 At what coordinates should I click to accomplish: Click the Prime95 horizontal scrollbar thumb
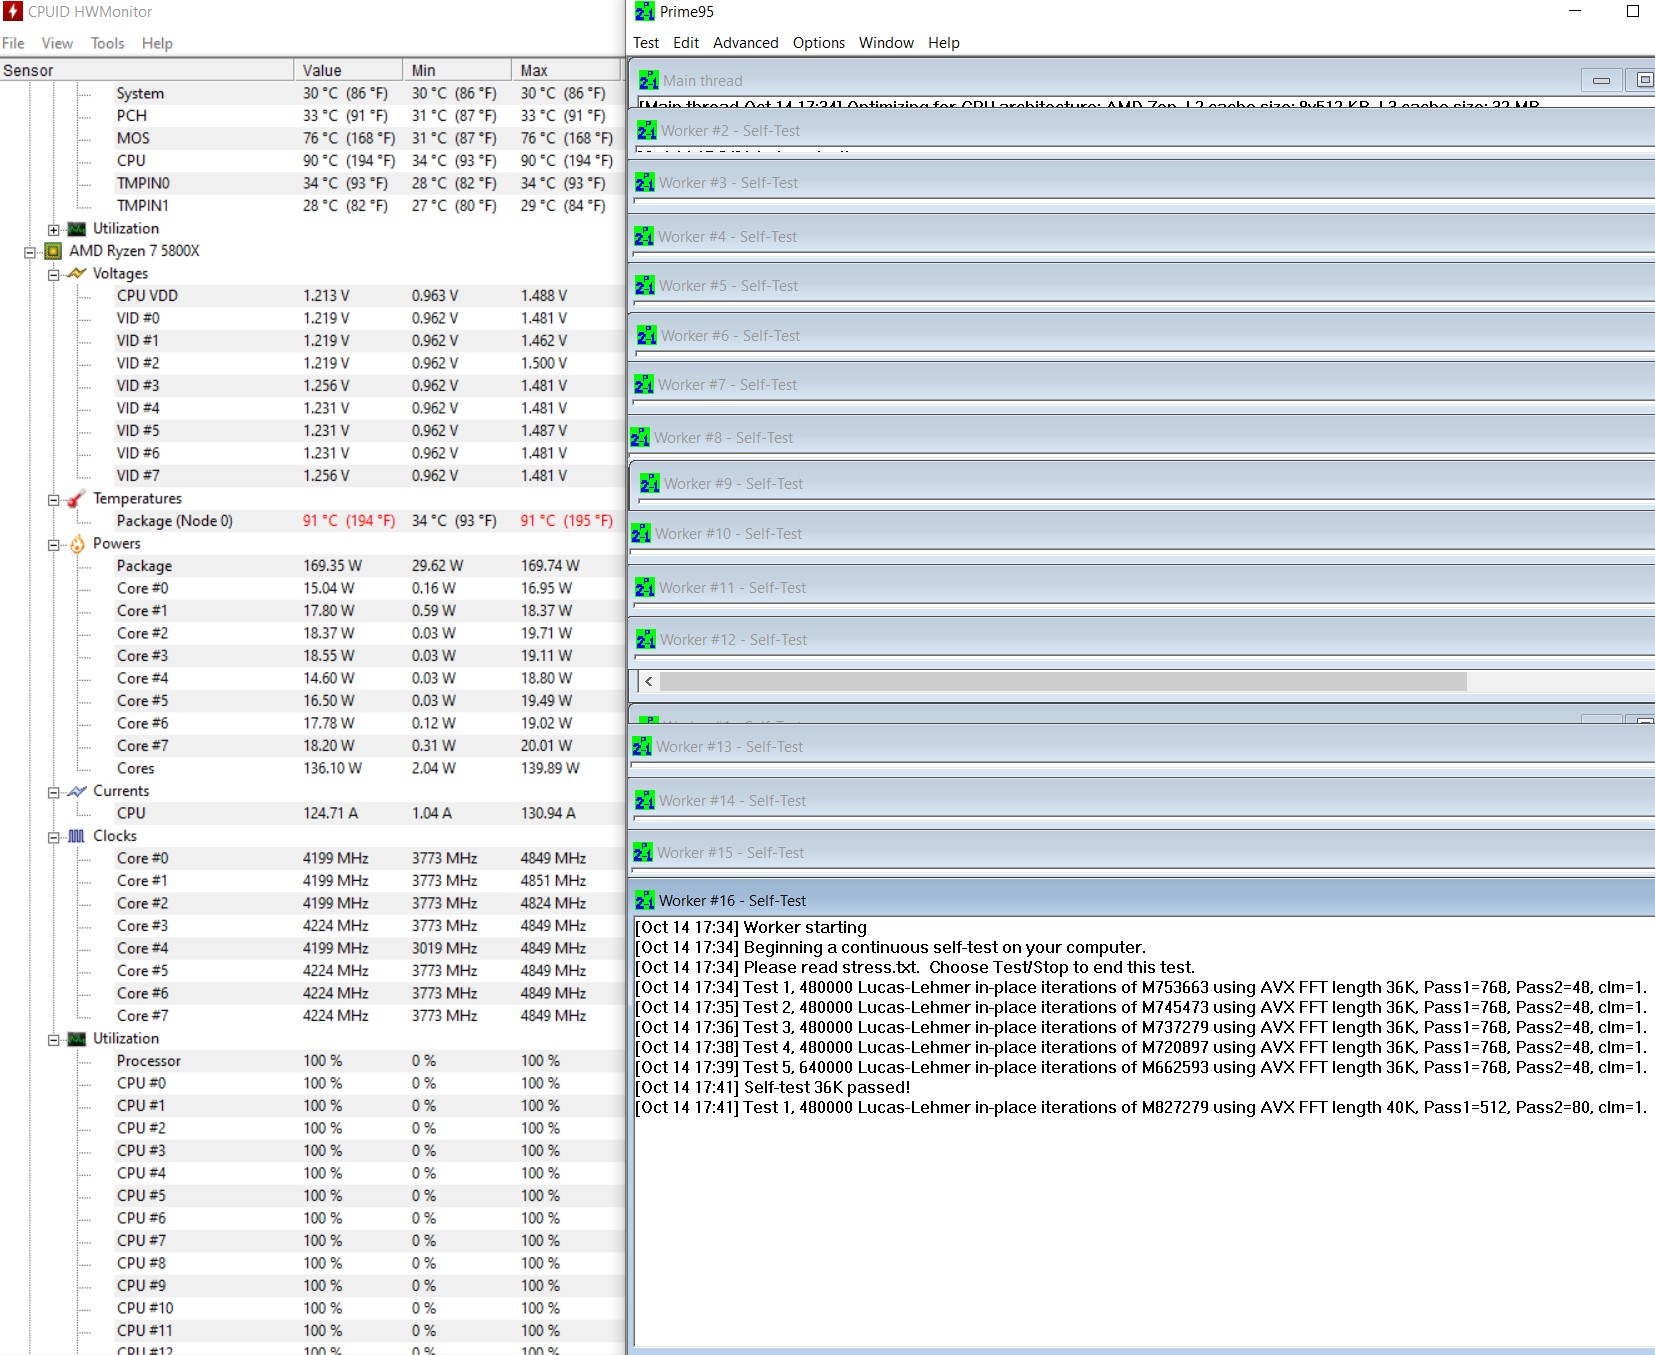tap(1063, 682)
